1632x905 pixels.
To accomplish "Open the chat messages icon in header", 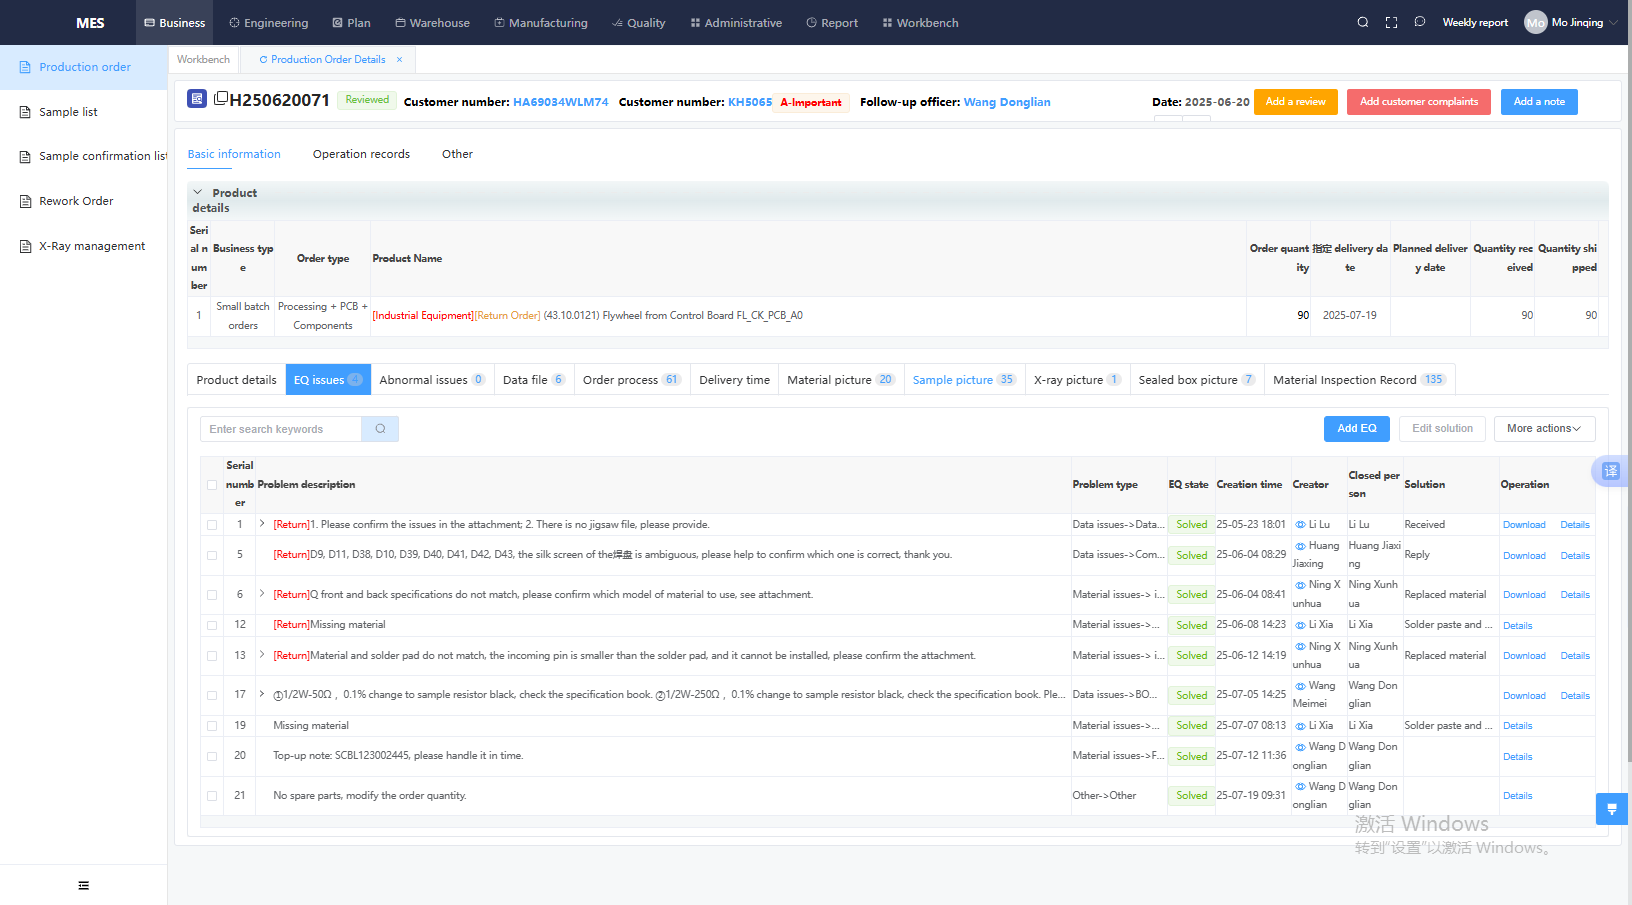I will pyautogui.click(x=1419, y=22).
